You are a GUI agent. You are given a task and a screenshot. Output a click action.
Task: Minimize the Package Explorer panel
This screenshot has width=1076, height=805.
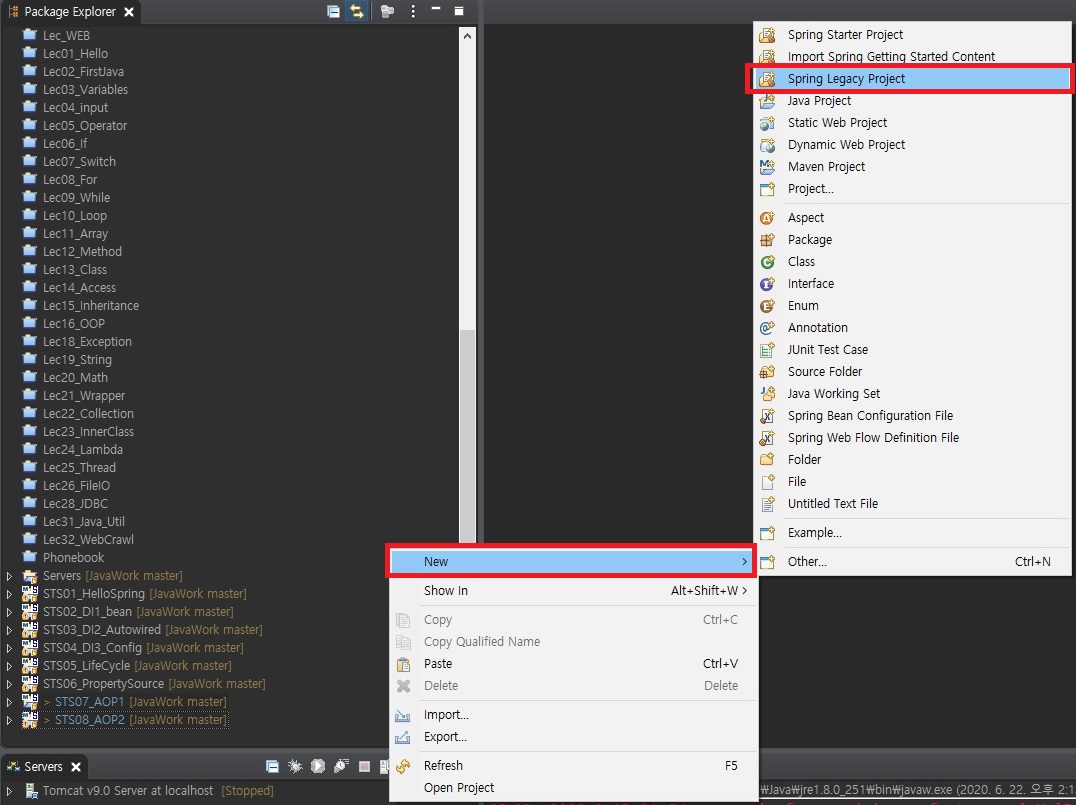tap(436, 10)
